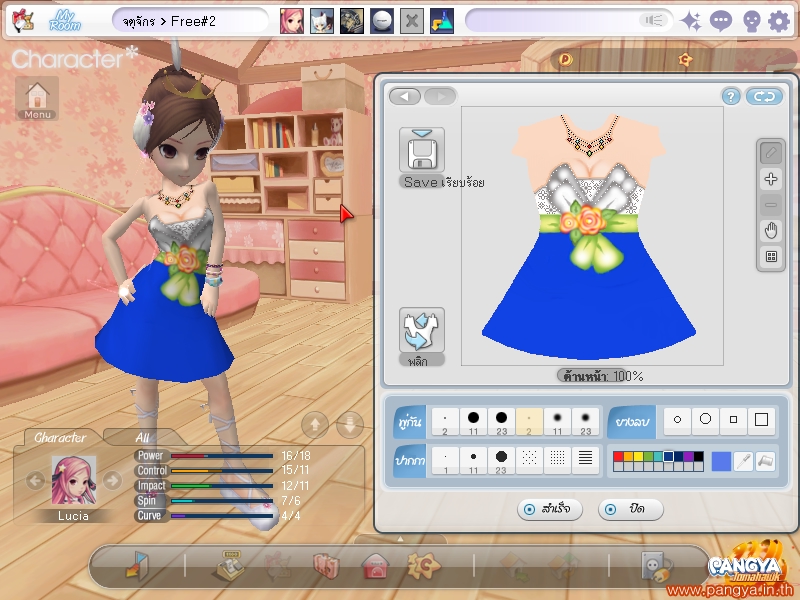Select the eyedropper color picker tool
This screenshot has height=600, width=800.
point(743,461)
